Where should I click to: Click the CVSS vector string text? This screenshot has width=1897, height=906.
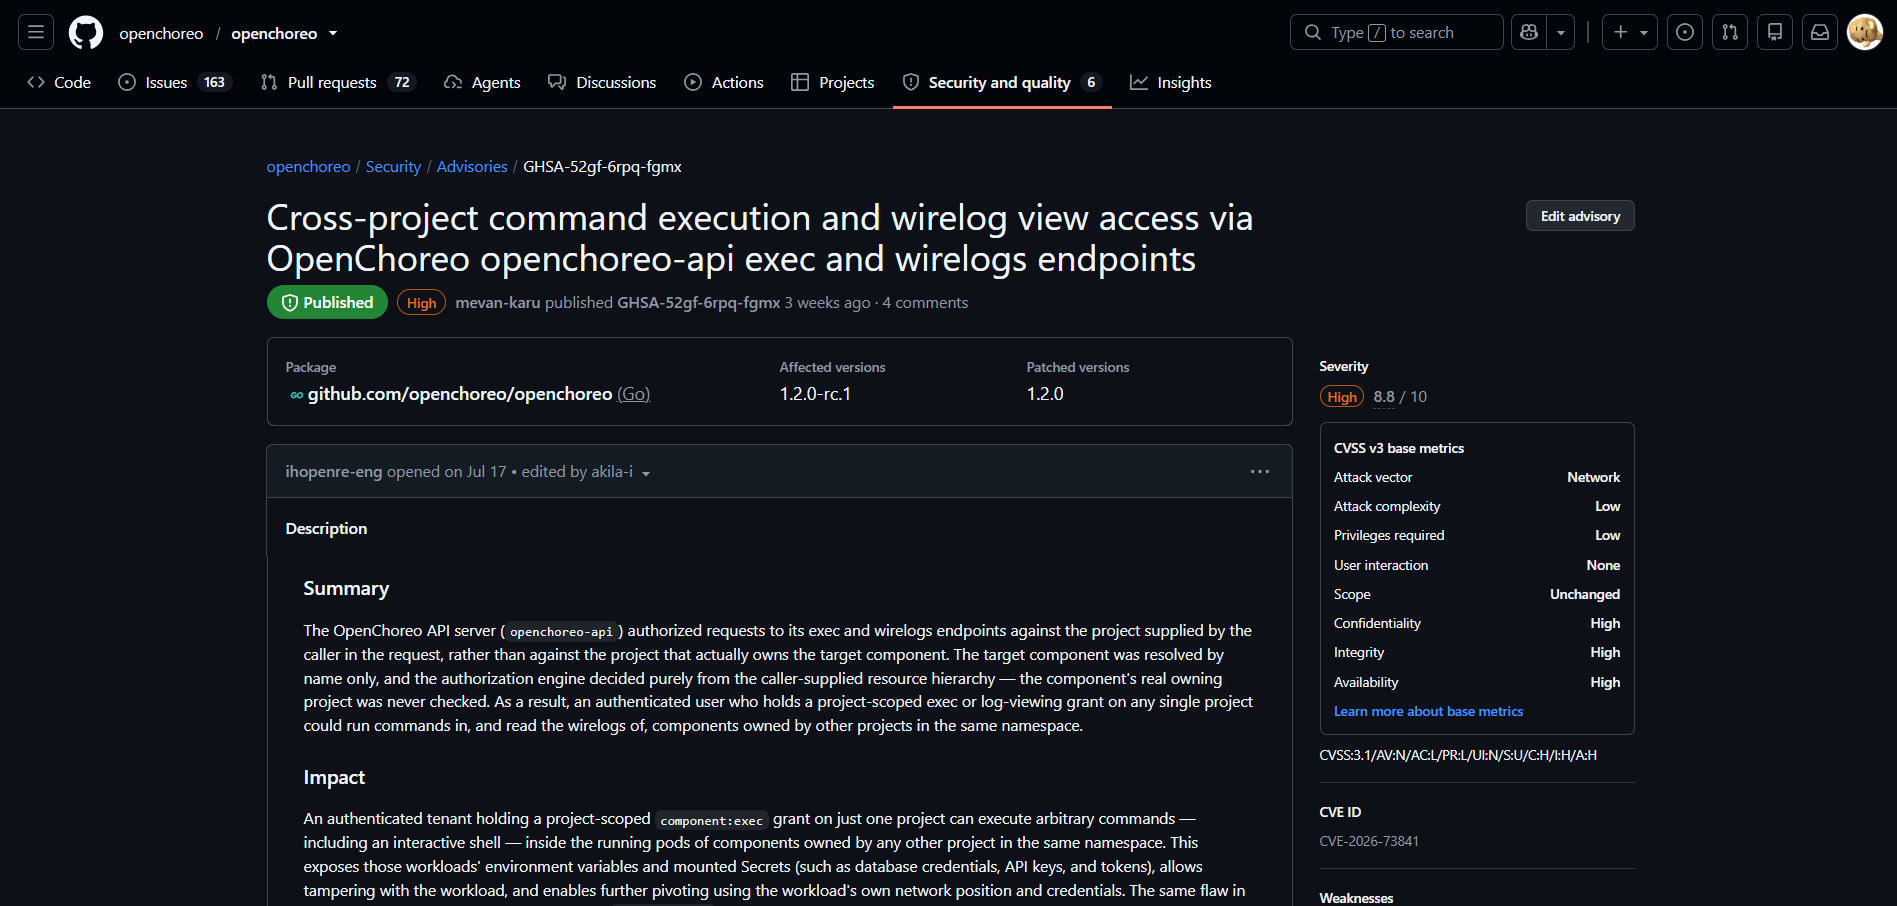click(1458, 756)
